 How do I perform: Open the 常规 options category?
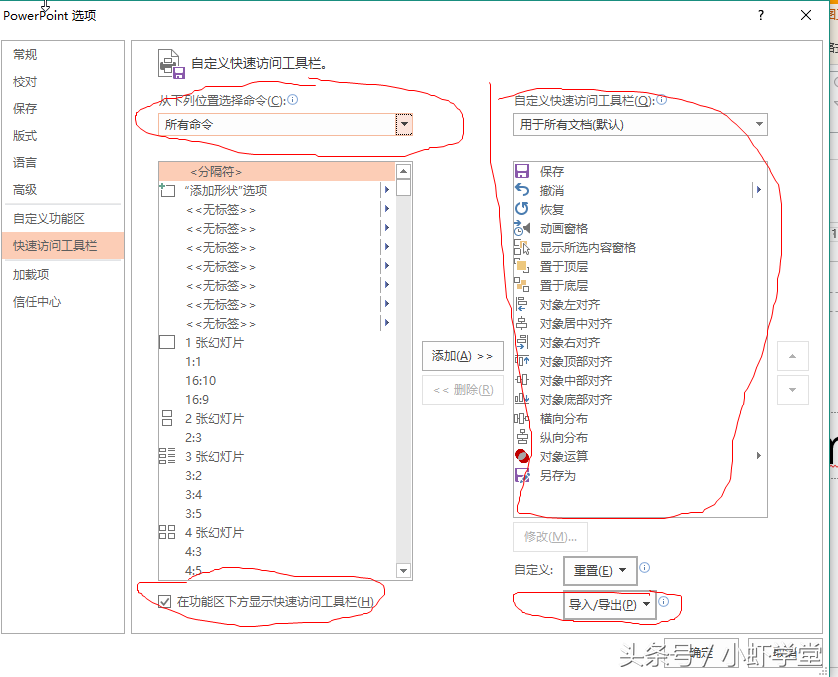click(63, 55)
